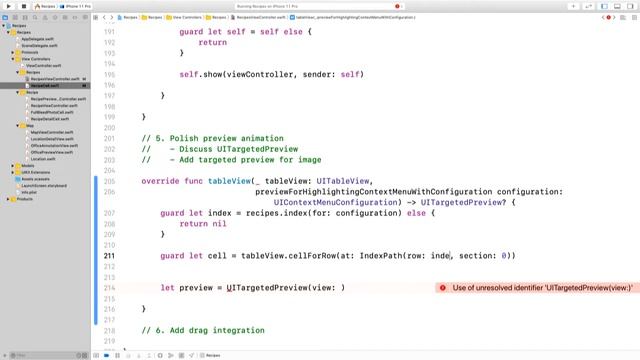The height and width of the screenshot is (360, 640).
Task: Expand the UIKit Extensions folder
Action: click(x=13, y=172)
